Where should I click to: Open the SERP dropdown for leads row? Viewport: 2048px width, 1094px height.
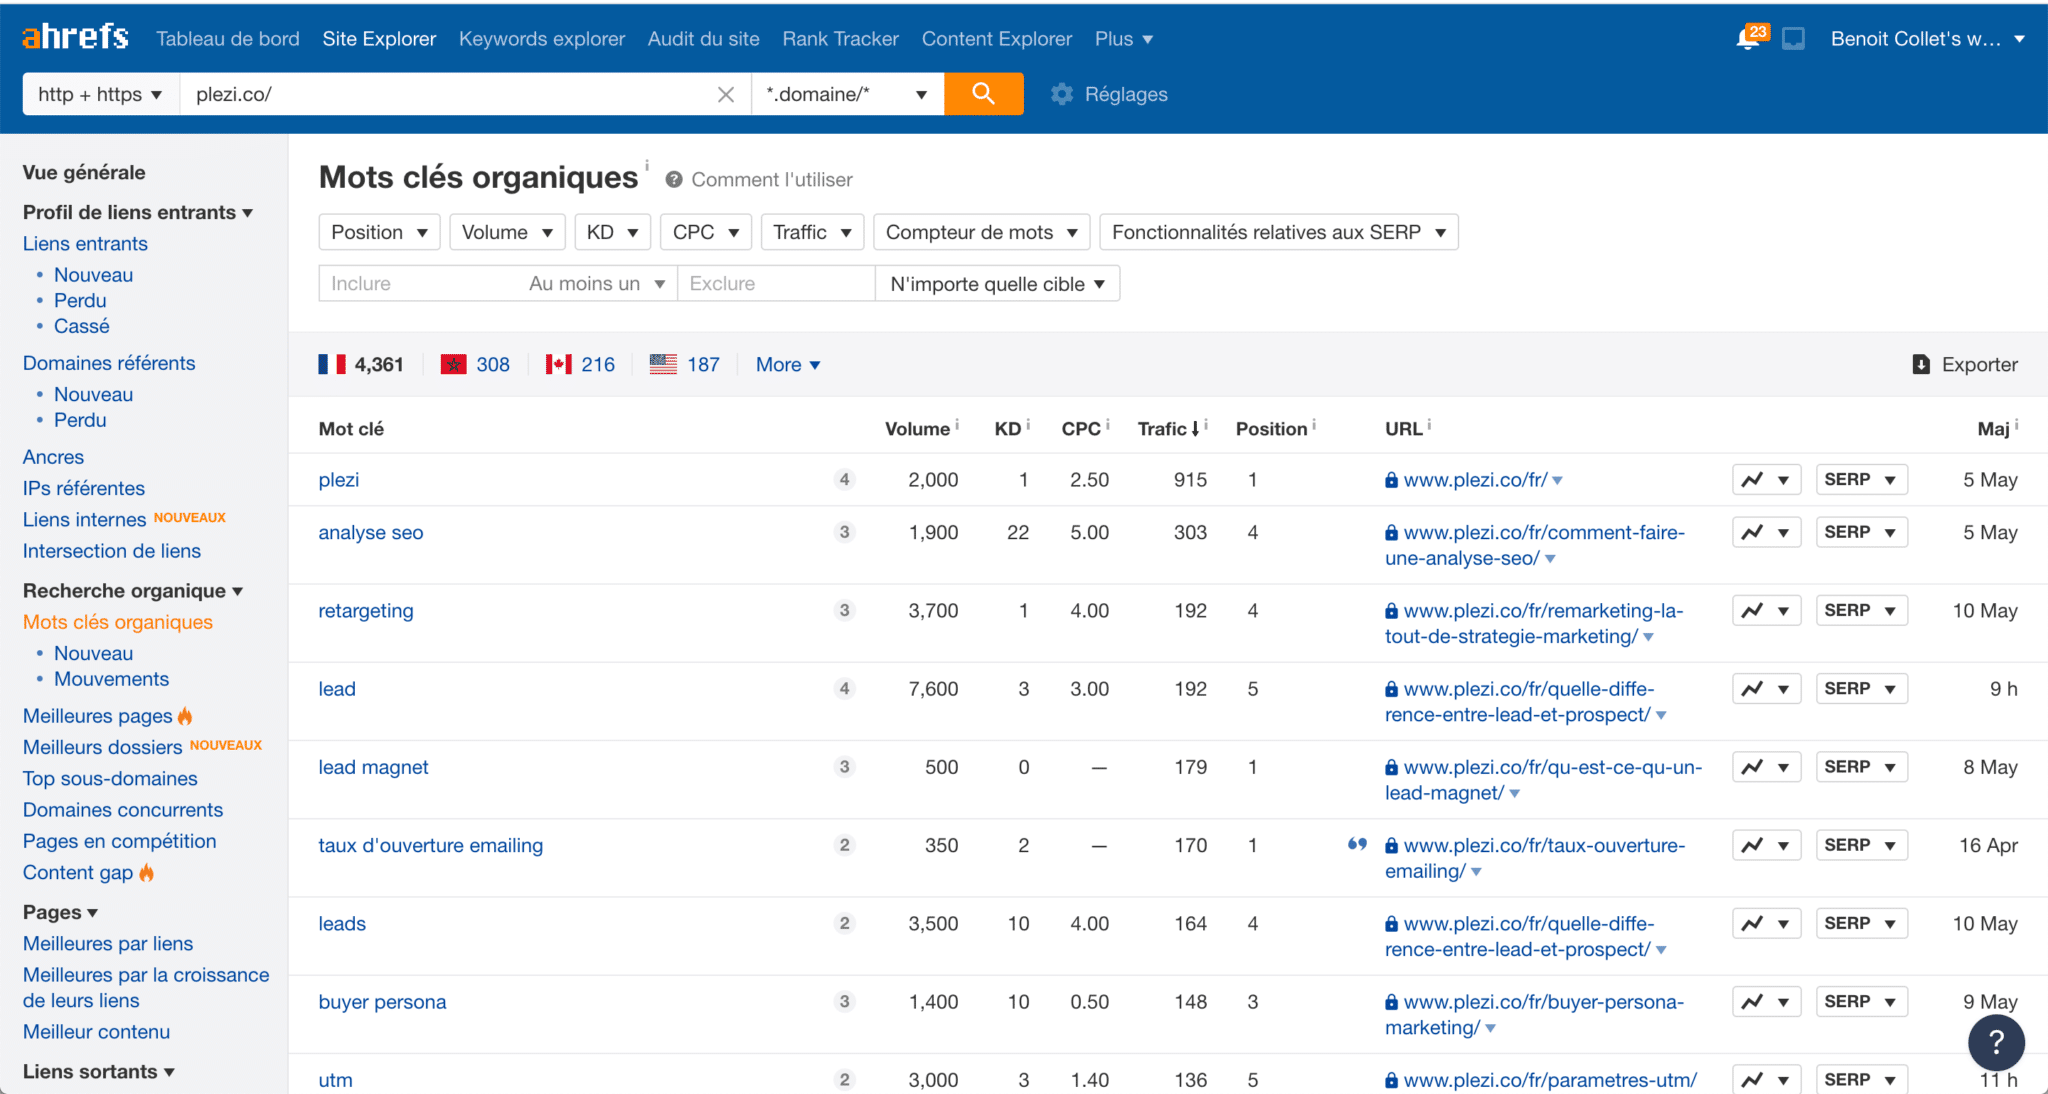point(1861,923)
